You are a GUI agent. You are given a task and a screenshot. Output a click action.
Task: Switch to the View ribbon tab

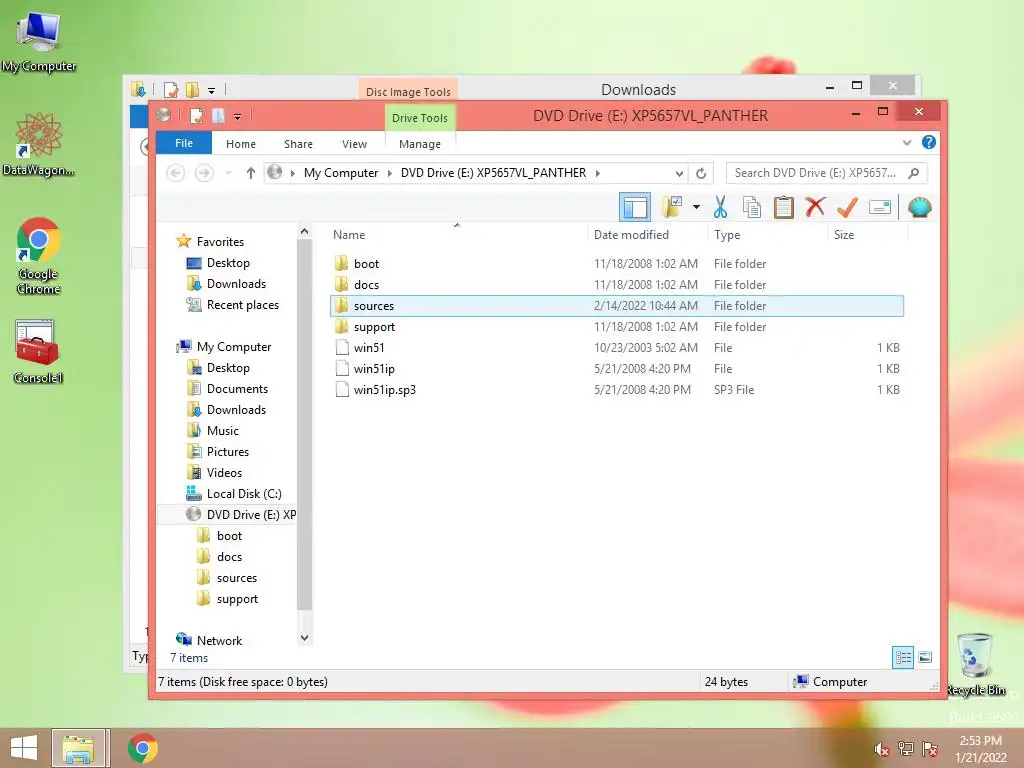point(355,144)
